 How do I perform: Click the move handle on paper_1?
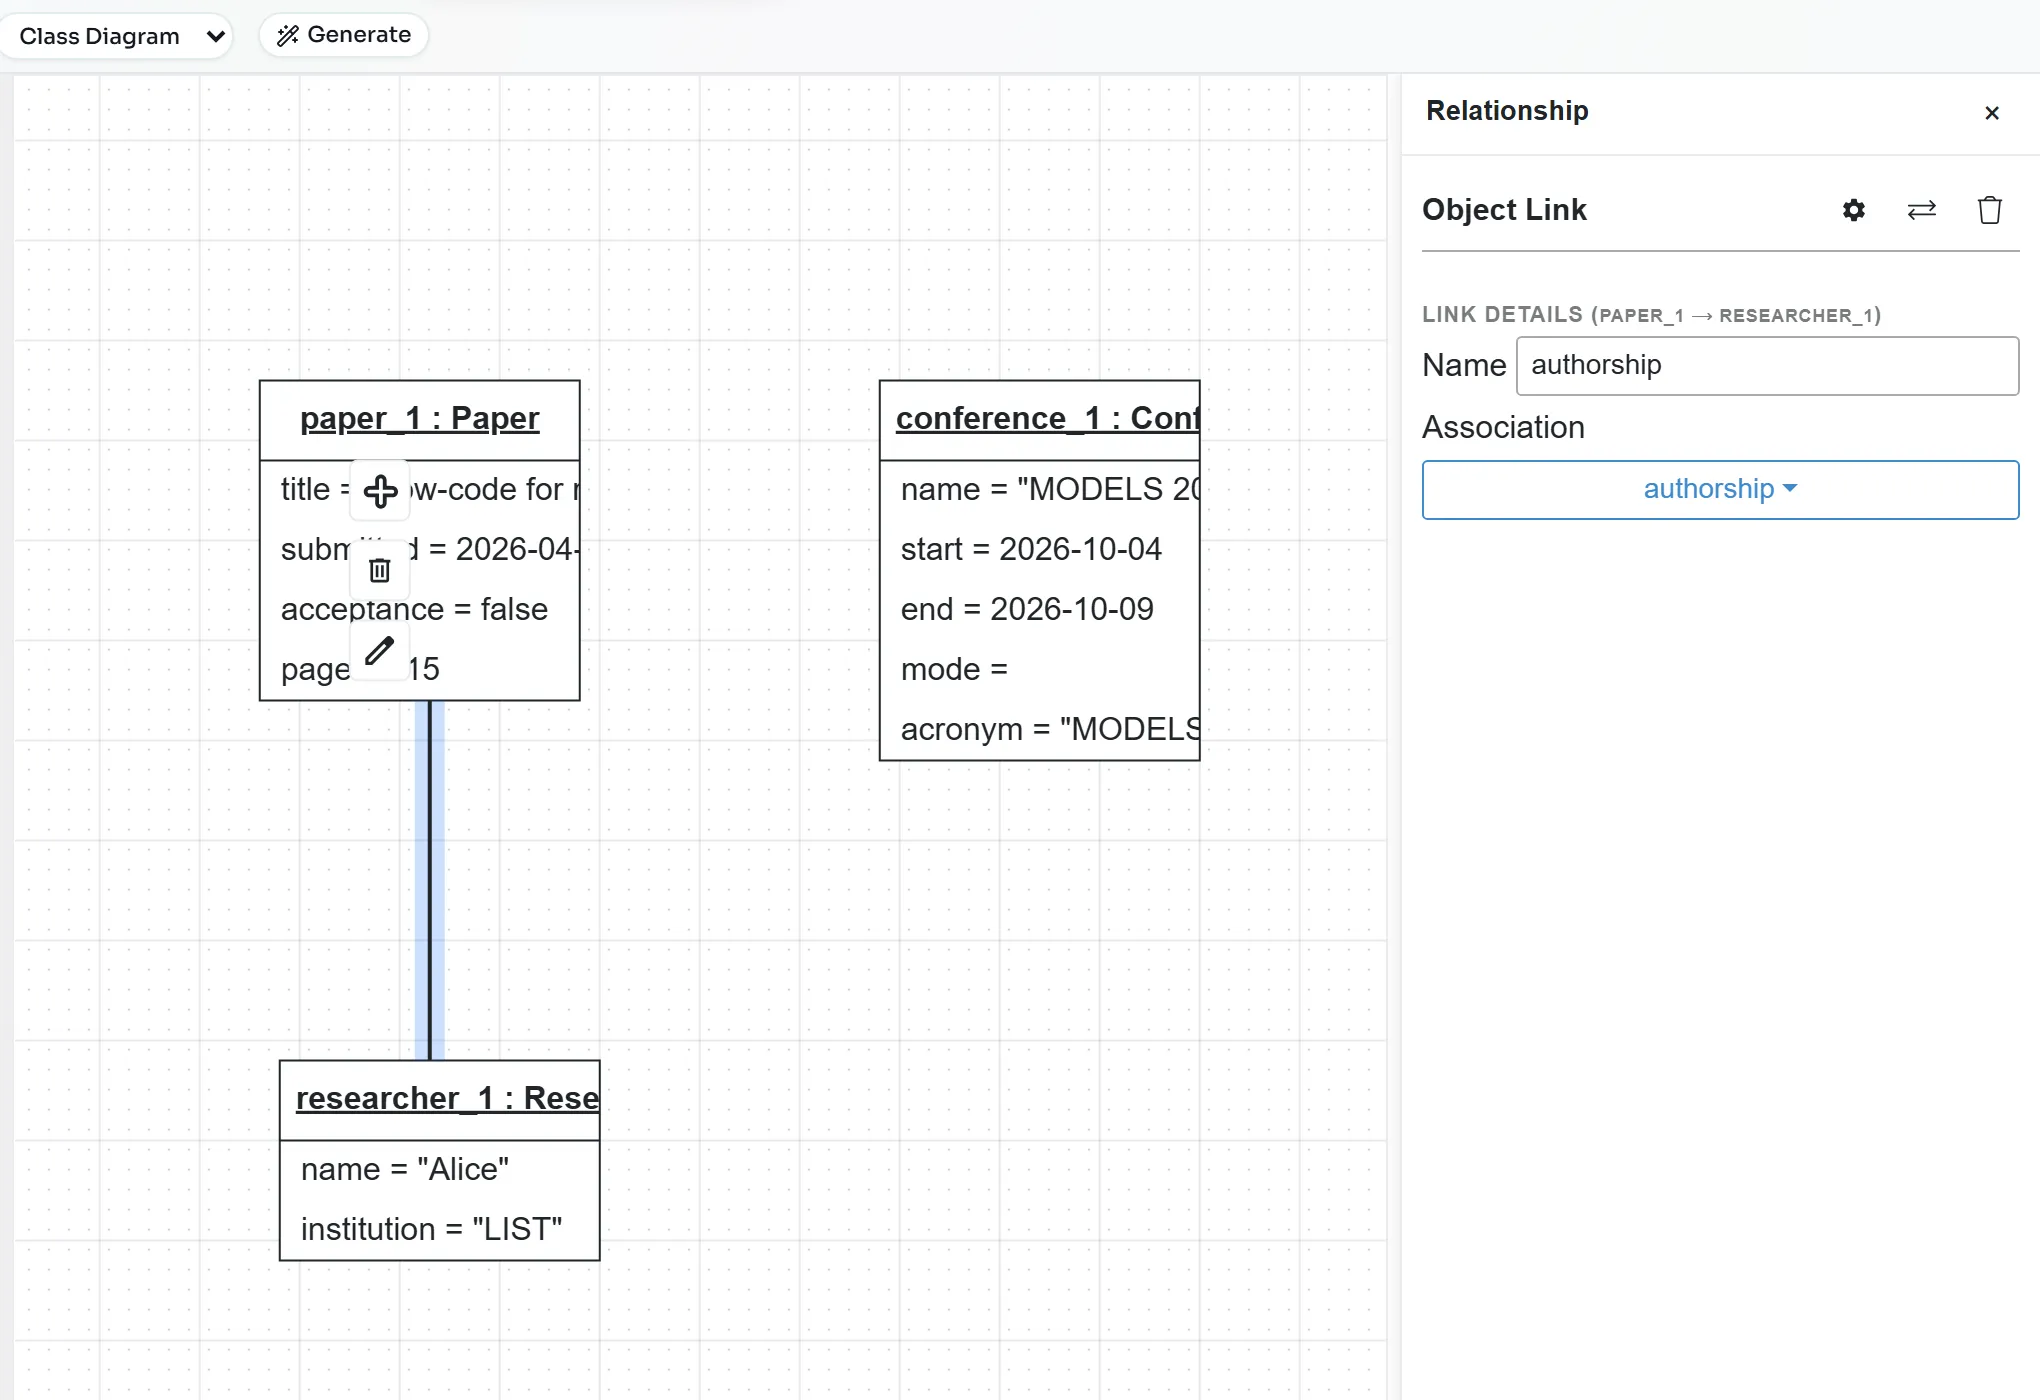(x=380, y=491)
